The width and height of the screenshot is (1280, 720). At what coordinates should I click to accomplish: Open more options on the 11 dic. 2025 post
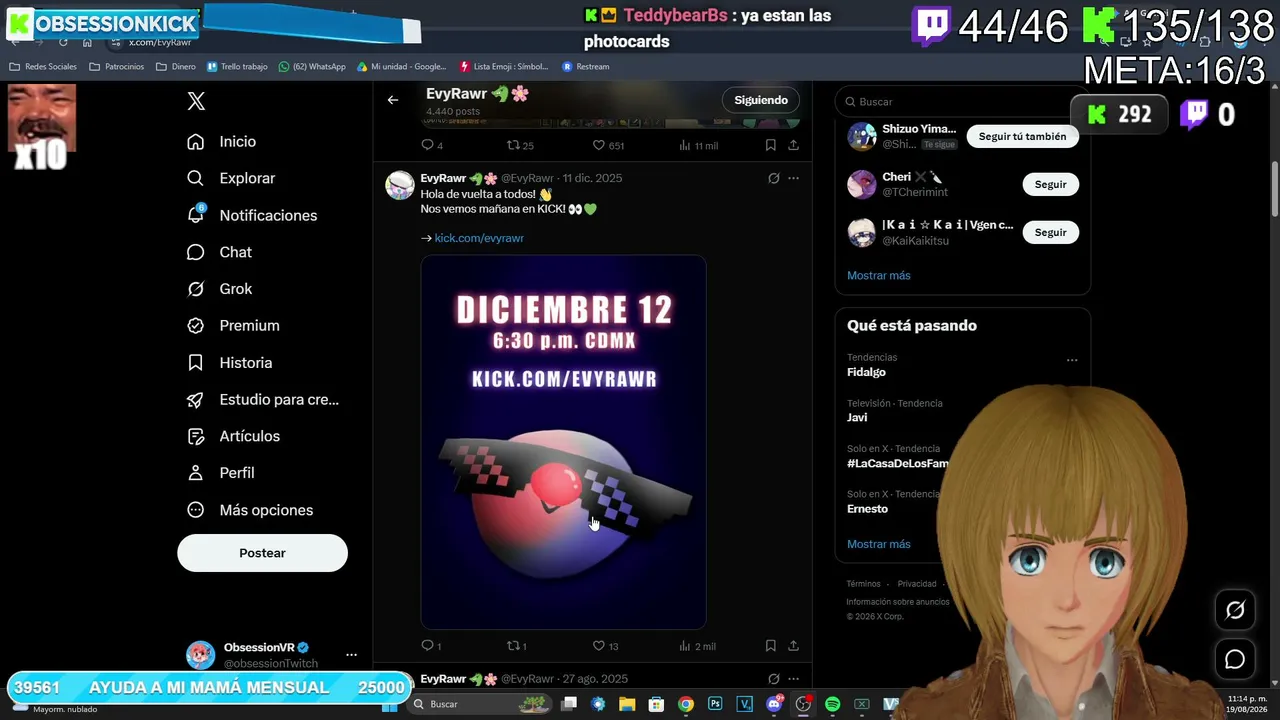[x=793, y=178]
